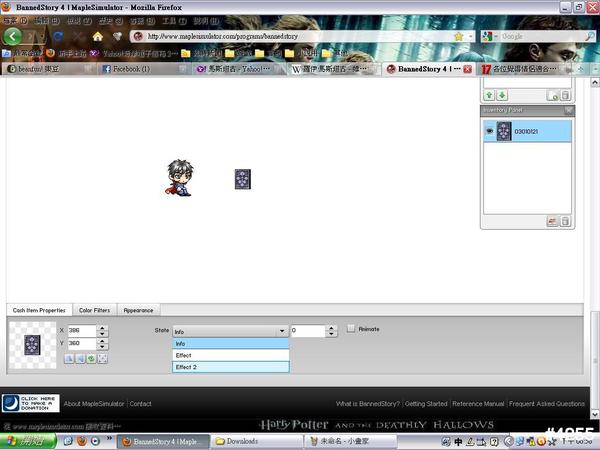Image resolution: width=600 pixels, height=450 pixels.
Task: Click the red icon at Inventory Panel bottom
Action: click(x=552, y=221)
